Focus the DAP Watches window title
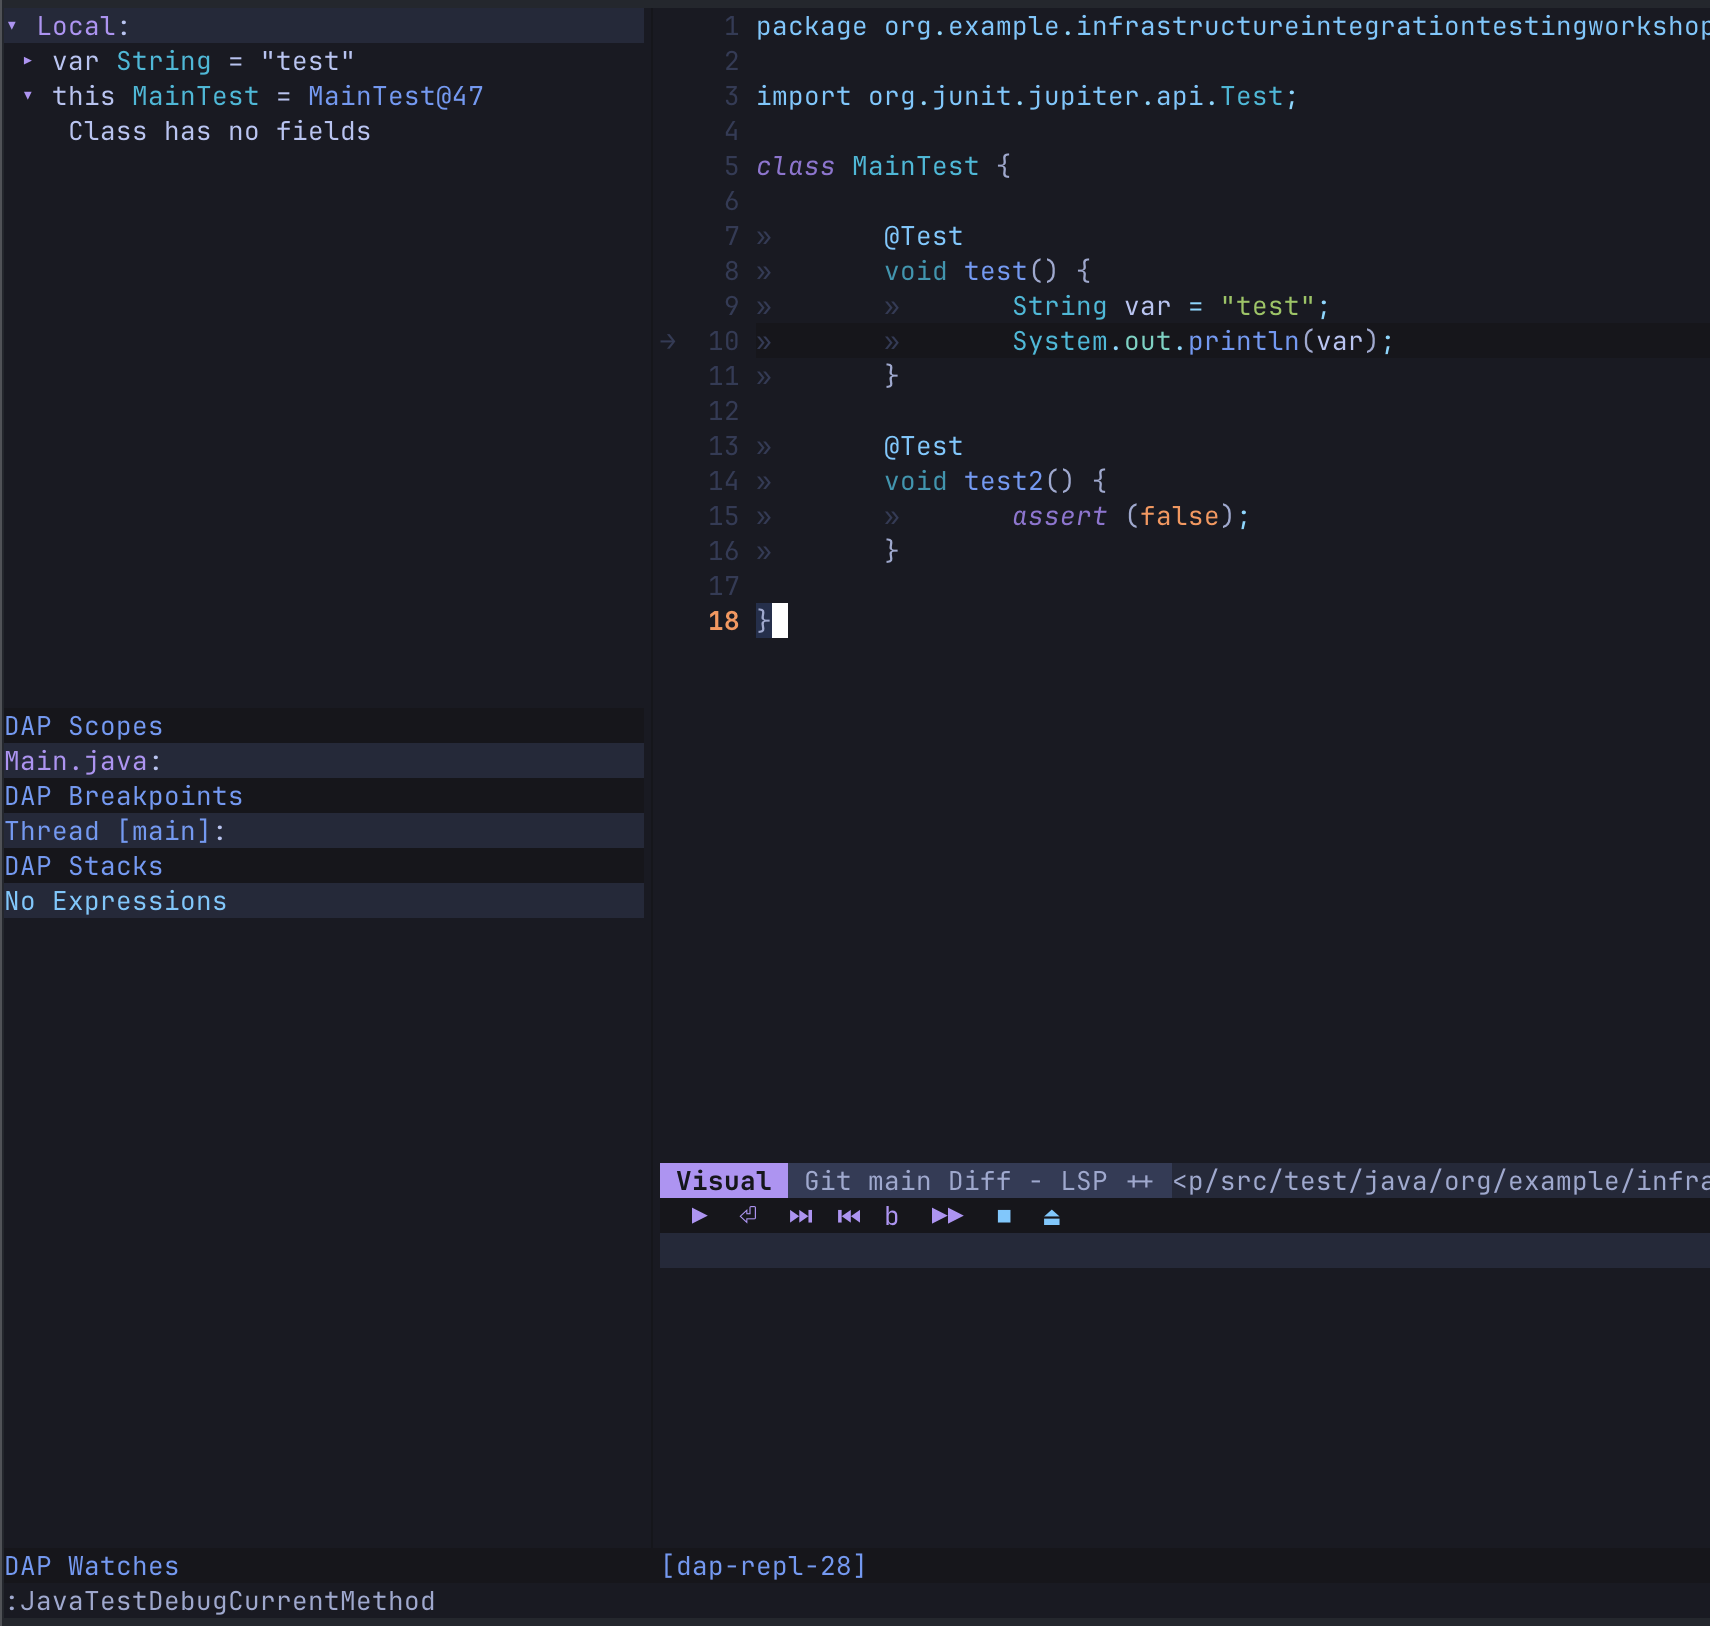The width and height of the screenshot is (1710, 1626). tap(92, 1566)
